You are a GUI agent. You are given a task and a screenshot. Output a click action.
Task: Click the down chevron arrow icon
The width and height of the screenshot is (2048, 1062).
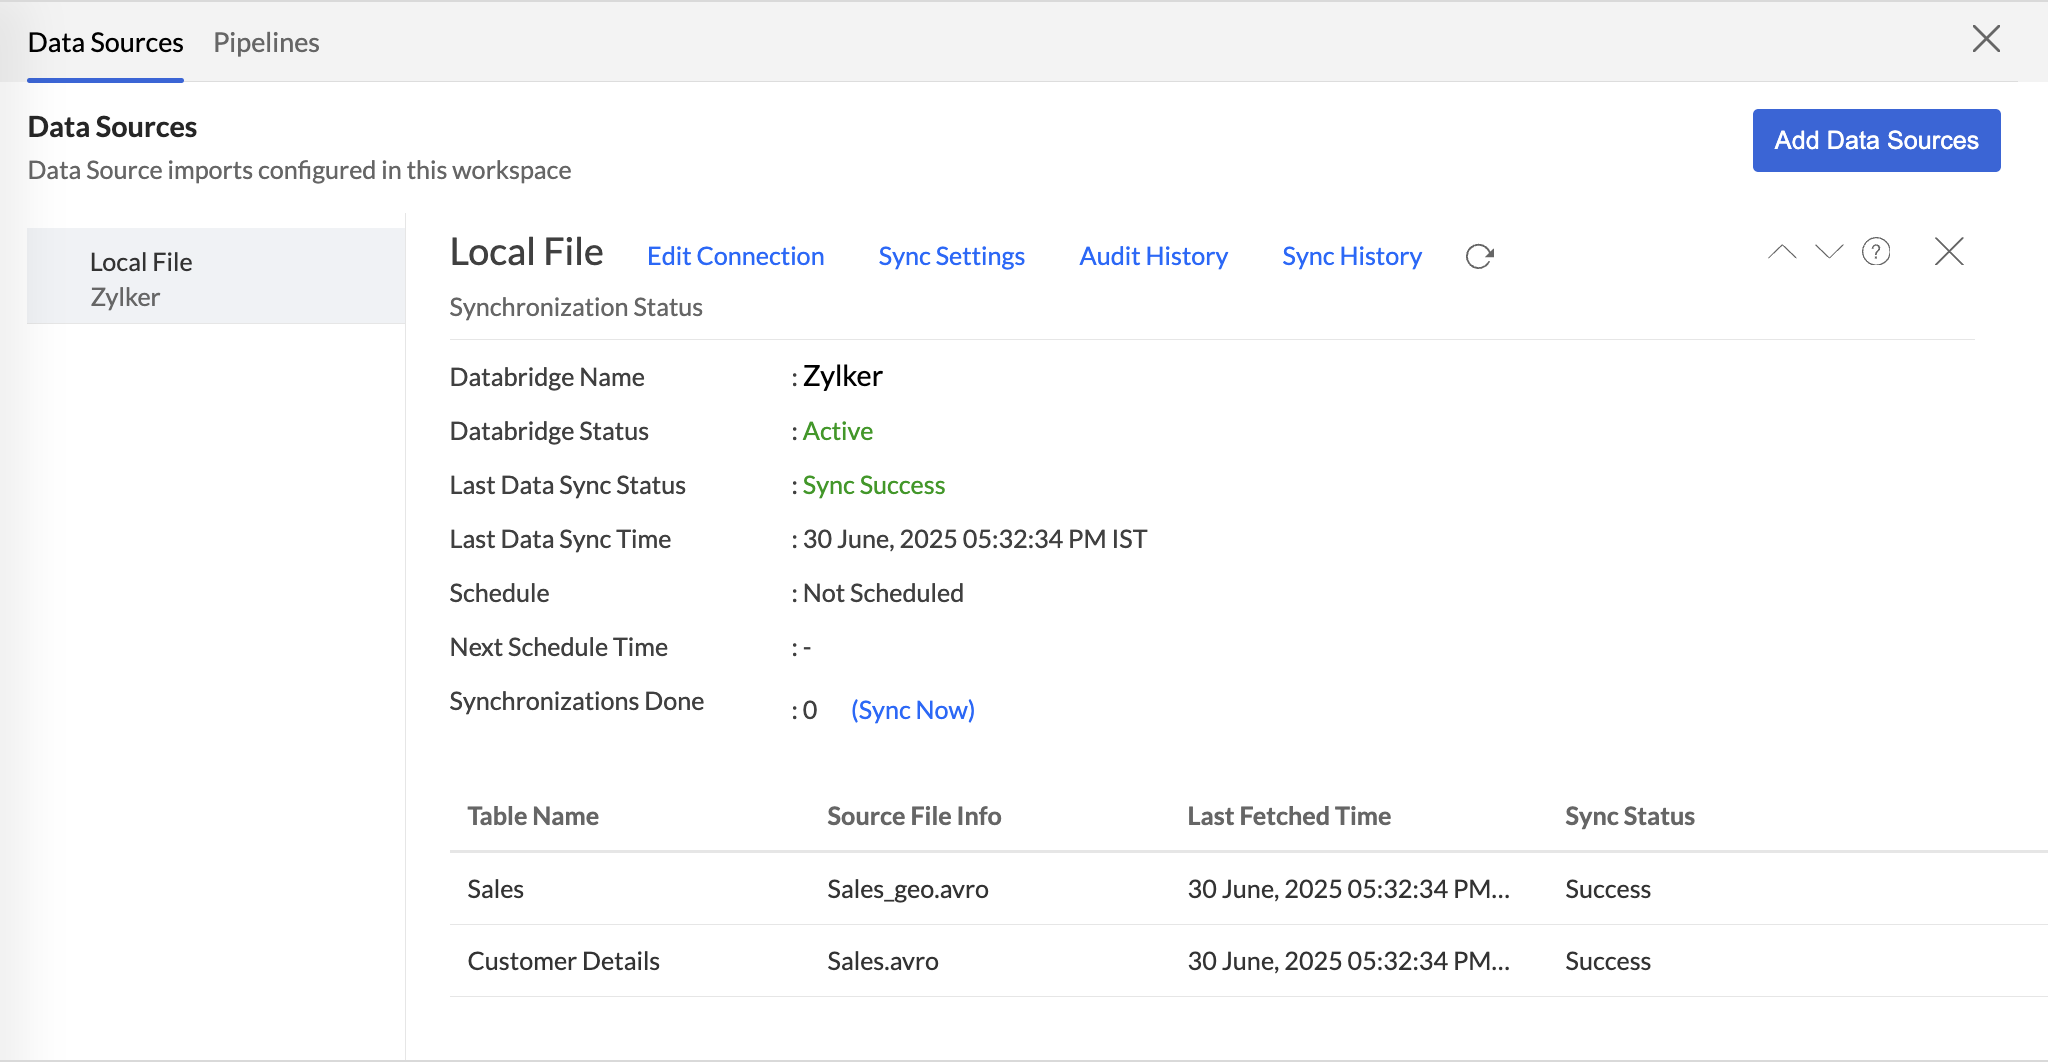click(1829, 252)
